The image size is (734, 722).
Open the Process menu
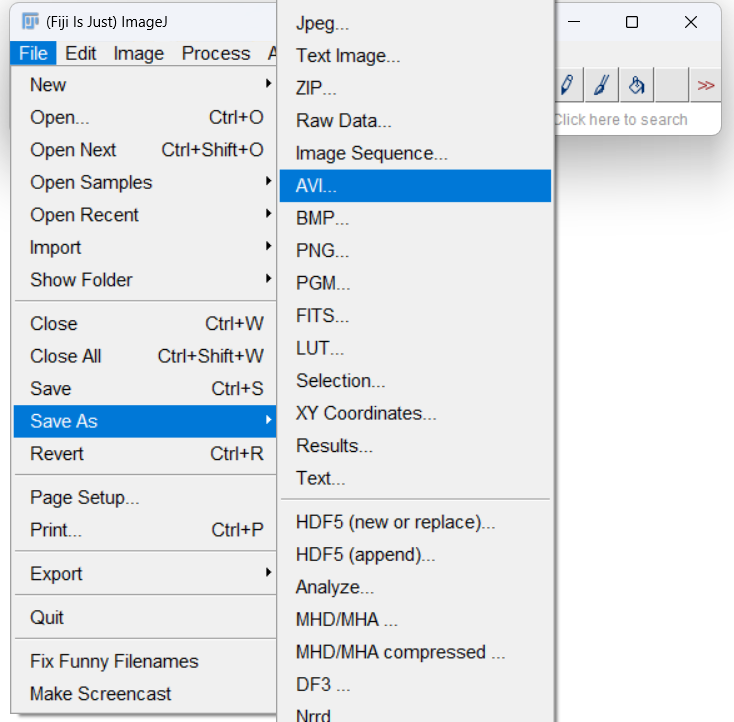(x=216, y=53)
